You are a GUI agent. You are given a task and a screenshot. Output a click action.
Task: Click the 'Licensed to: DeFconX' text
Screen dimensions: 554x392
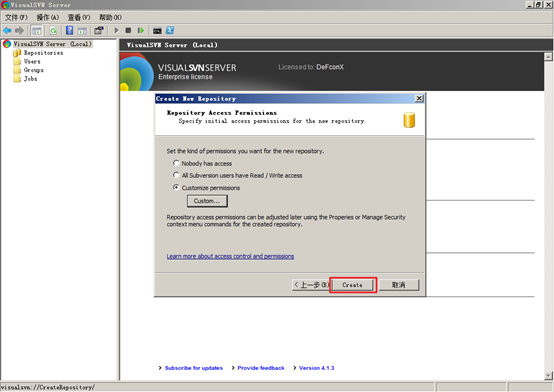coord(311,67)
